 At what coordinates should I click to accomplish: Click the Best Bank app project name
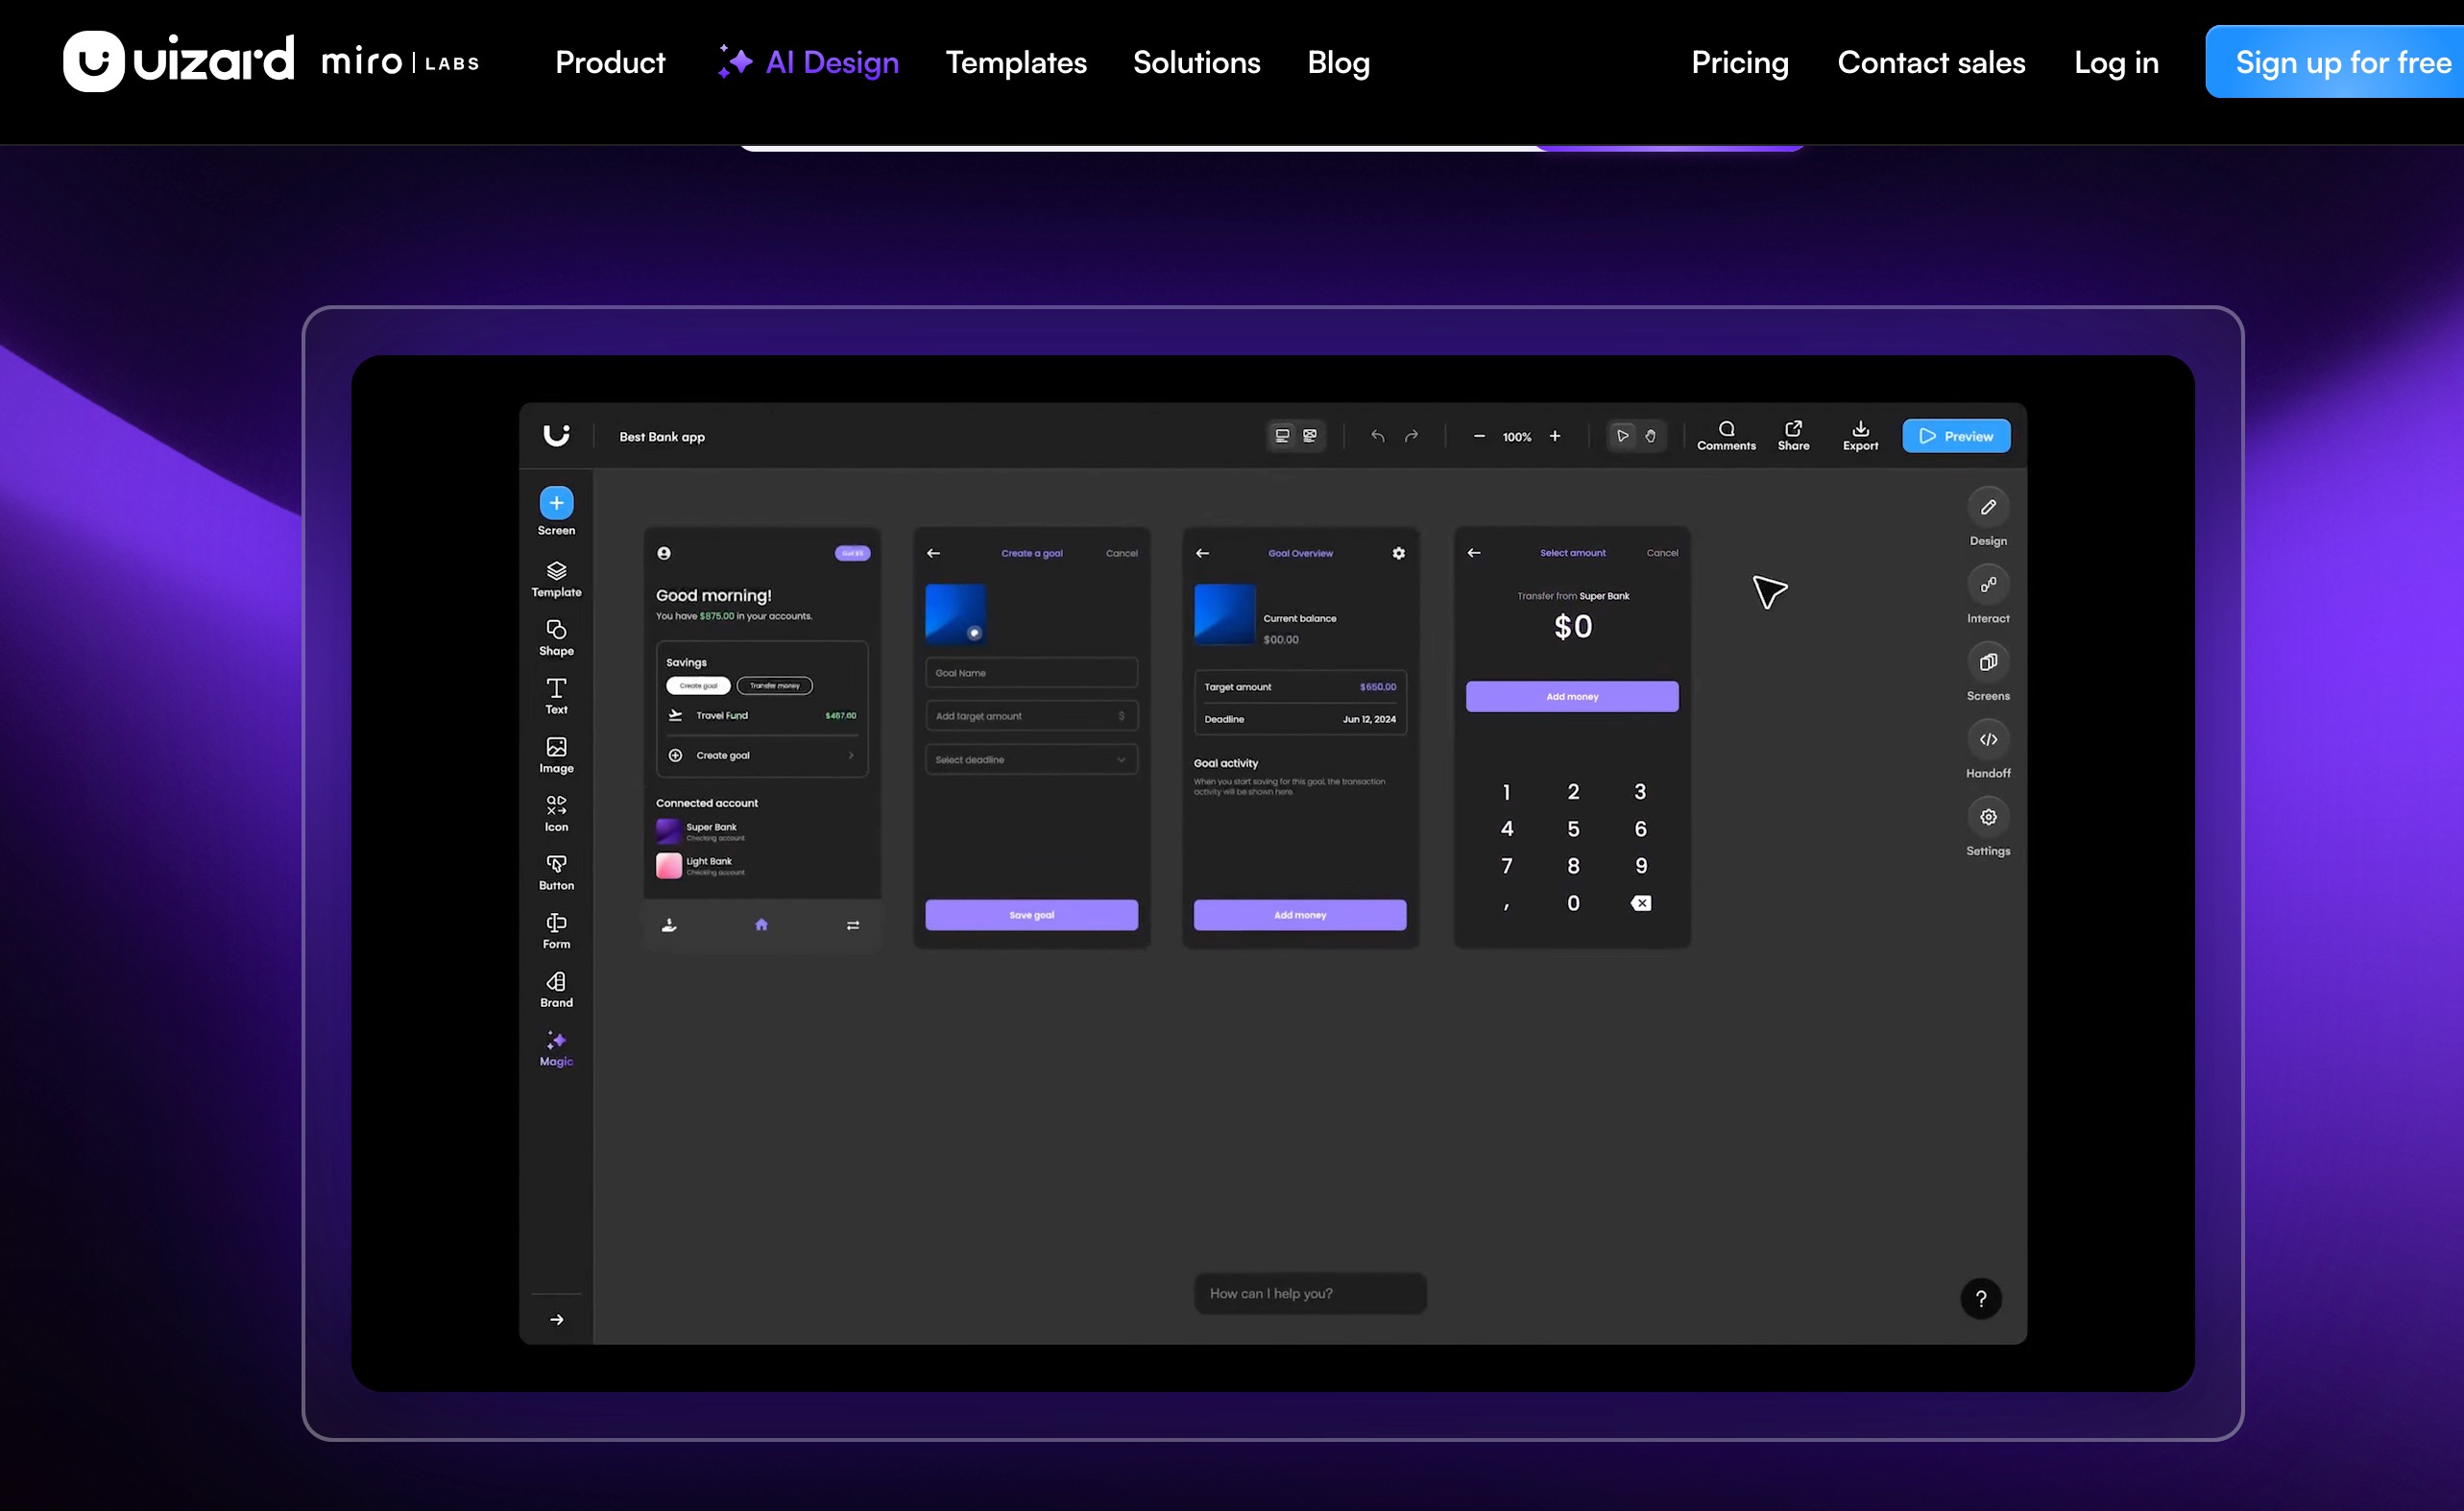(x=662, y=437)
